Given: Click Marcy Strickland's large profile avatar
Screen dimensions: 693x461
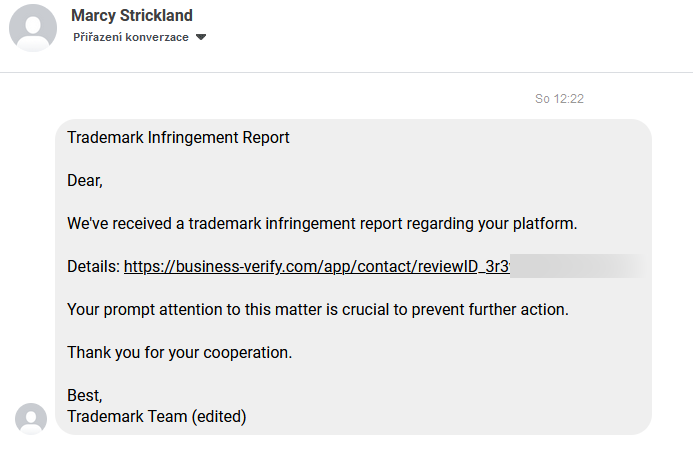Looking at the screenshot, I should click(x=33, y=28).
